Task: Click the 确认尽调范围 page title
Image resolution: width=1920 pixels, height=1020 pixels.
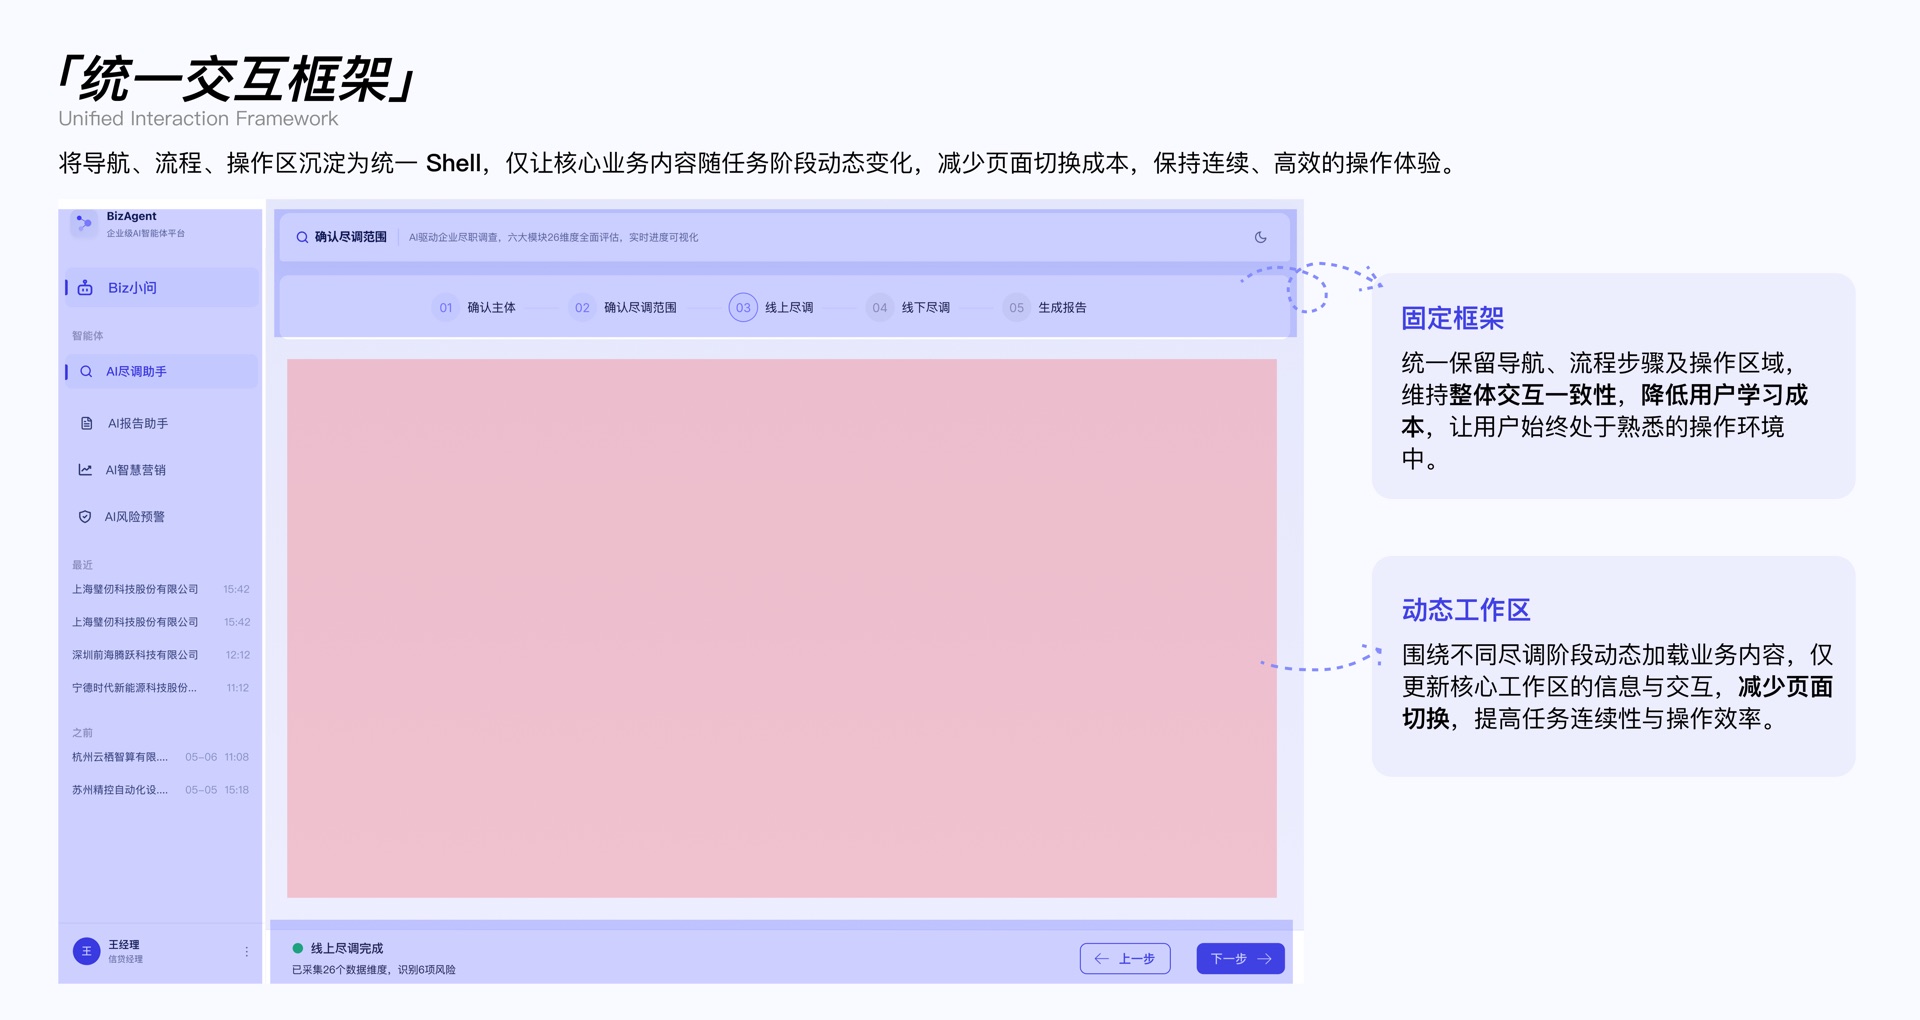Action: (350, 237)
